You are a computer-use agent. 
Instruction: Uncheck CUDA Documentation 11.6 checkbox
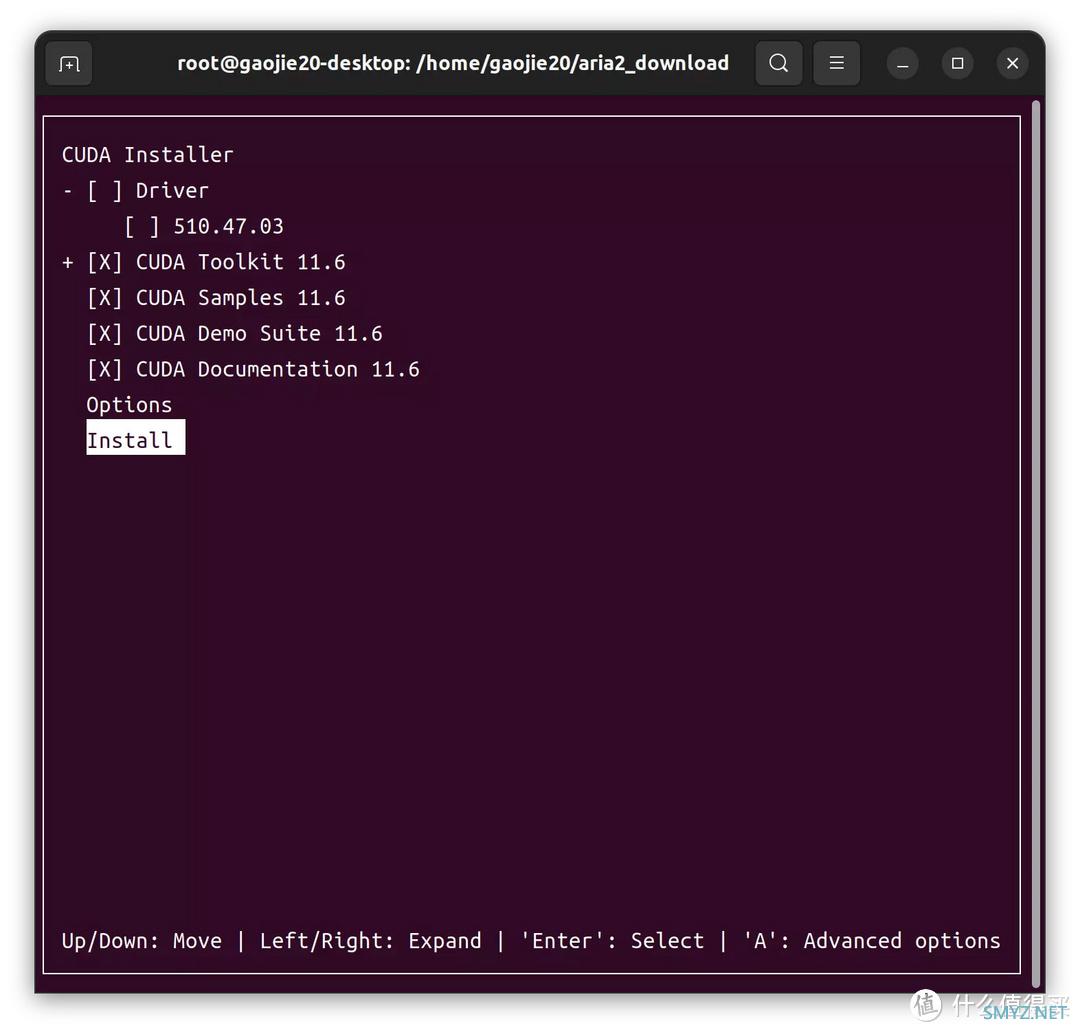105,370
